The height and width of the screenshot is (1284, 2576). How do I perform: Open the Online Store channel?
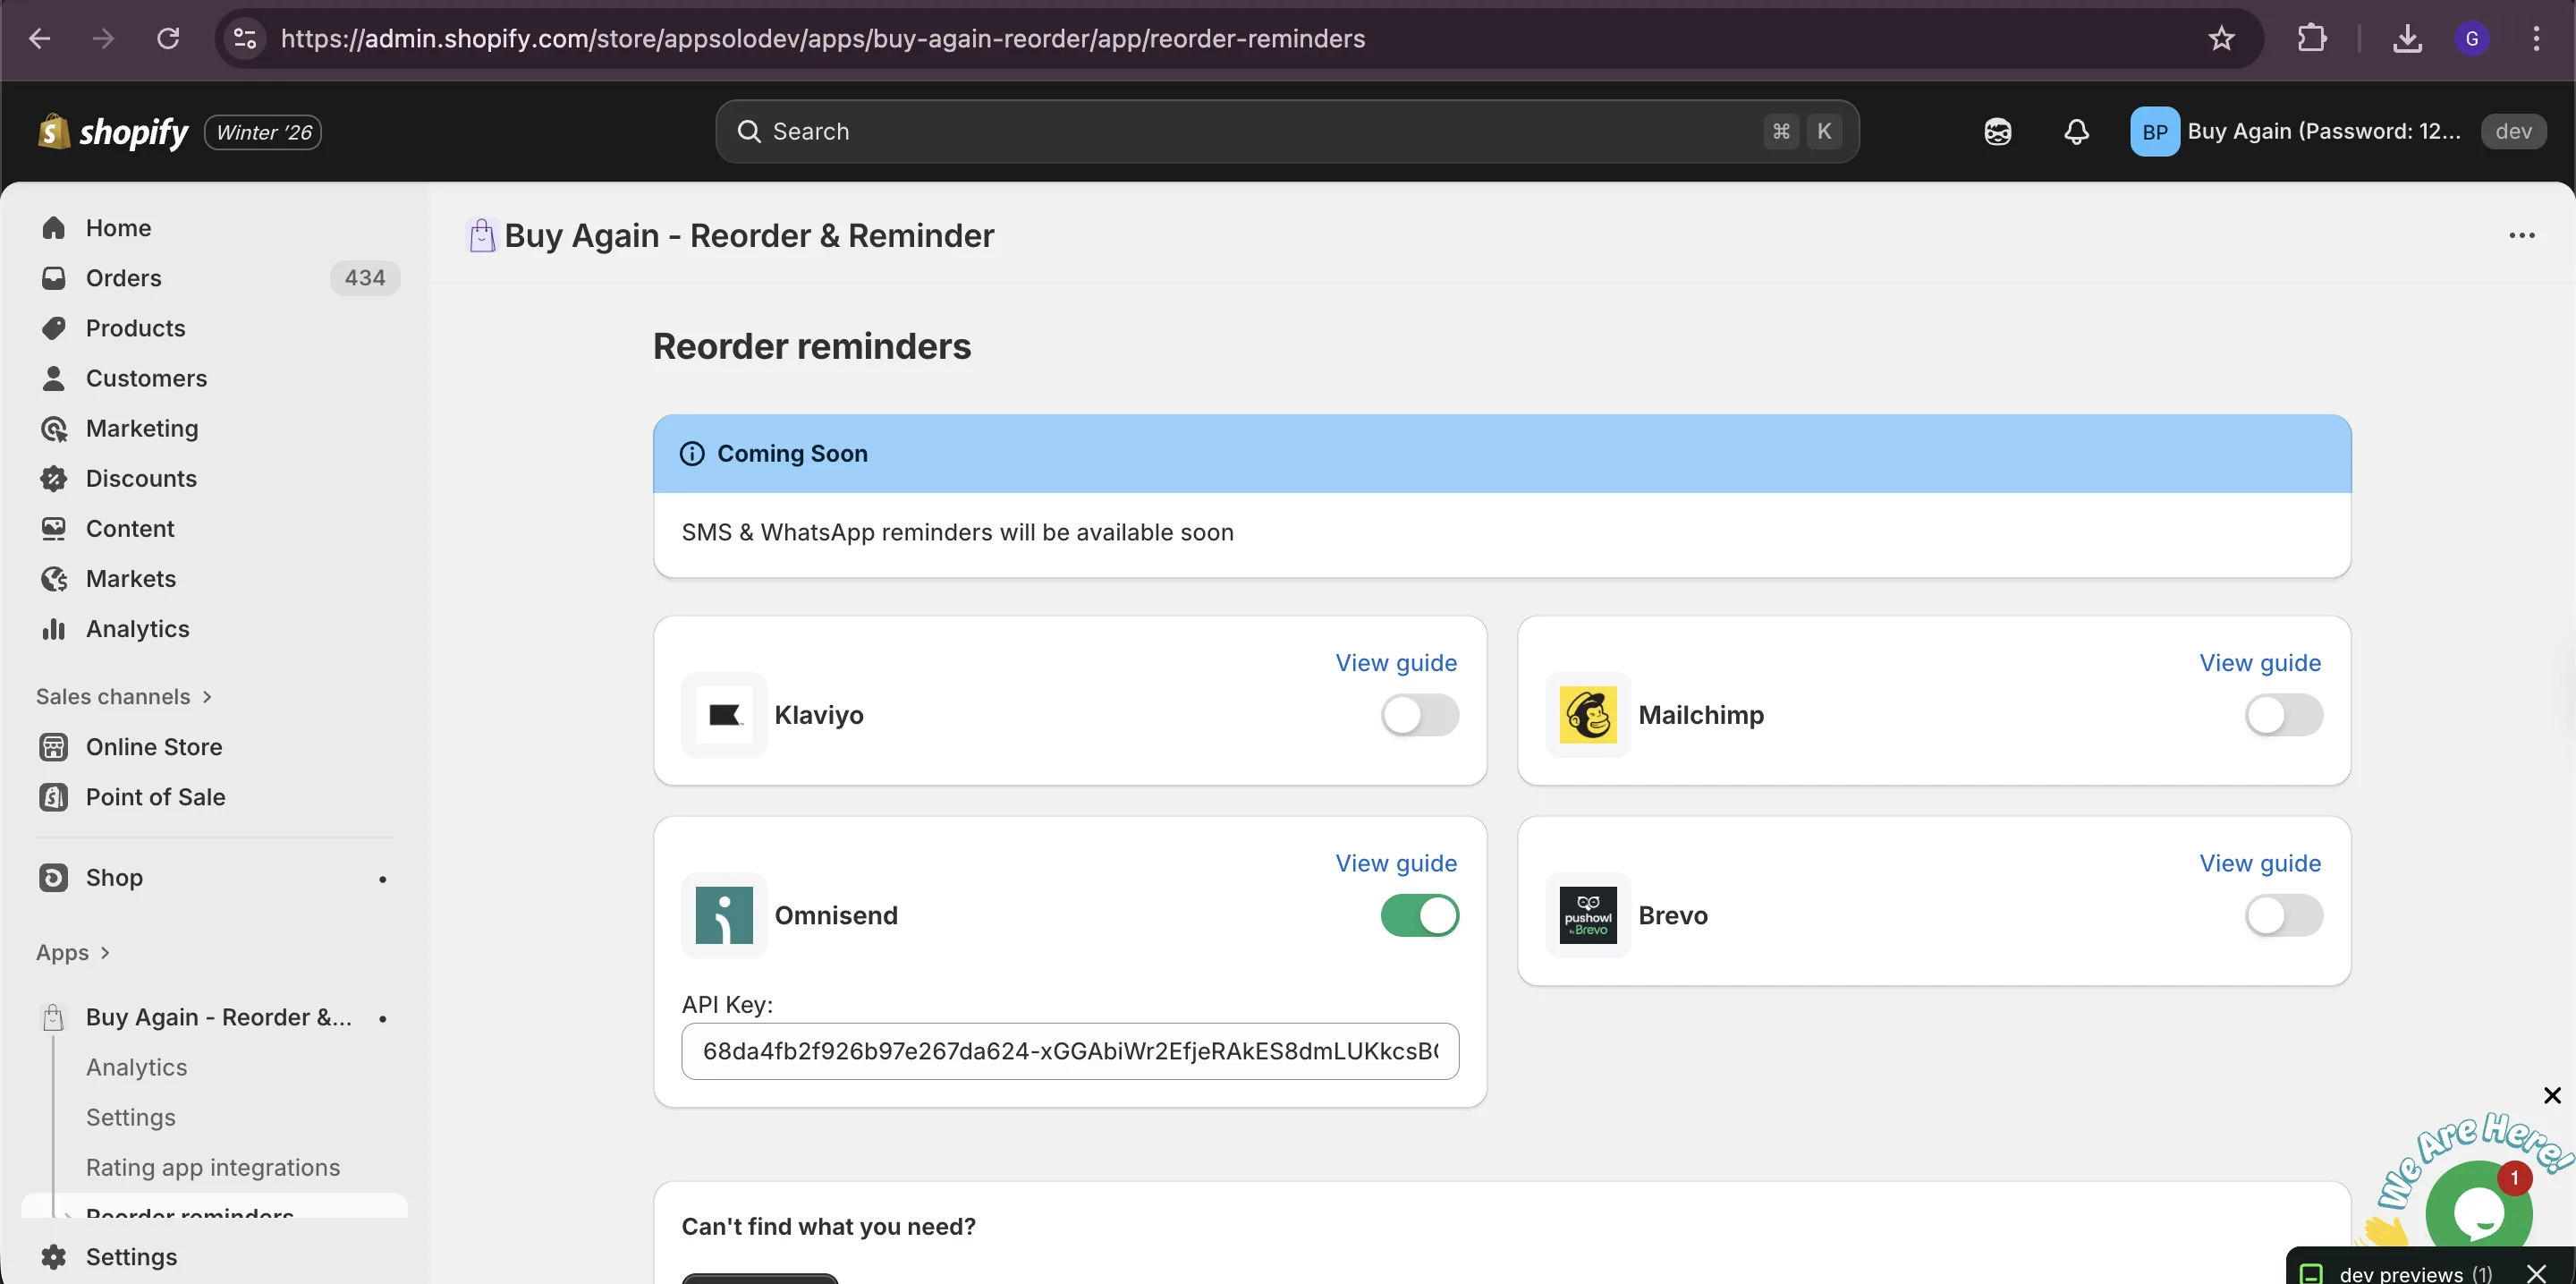[214, 747]
